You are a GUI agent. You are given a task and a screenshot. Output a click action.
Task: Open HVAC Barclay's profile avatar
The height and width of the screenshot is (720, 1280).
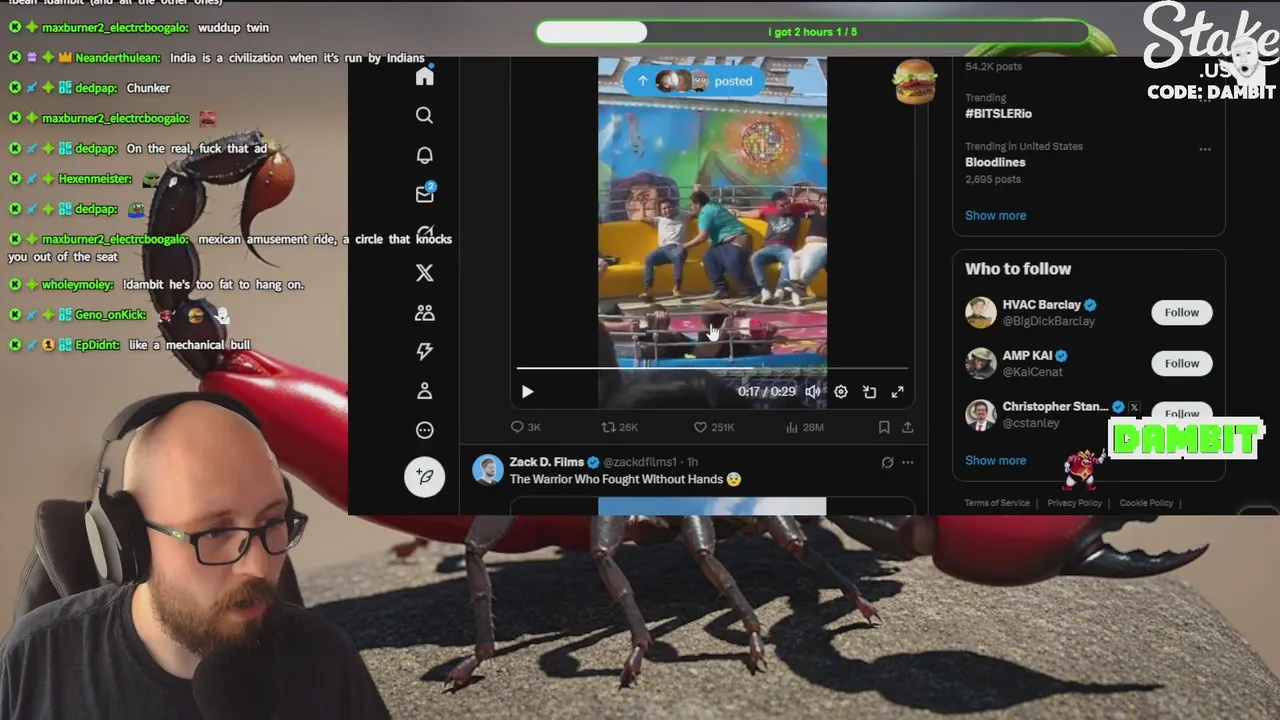click(x=981, y=312)
